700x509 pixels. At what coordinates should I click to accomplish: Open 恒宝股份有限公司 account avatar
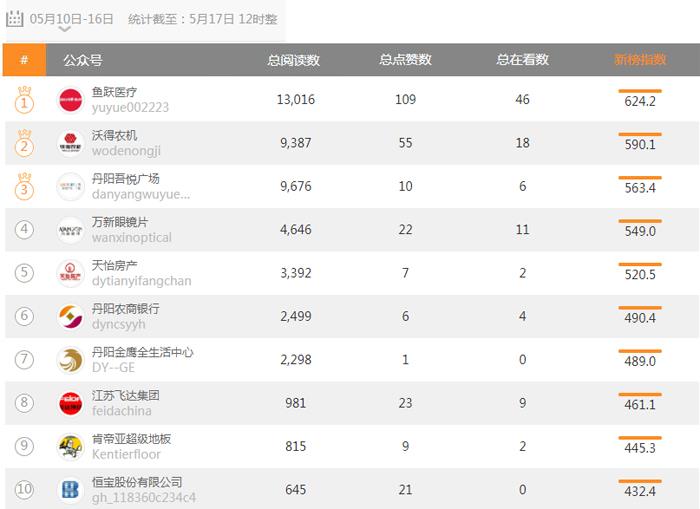pyautogui.click(x=71, y=489)
